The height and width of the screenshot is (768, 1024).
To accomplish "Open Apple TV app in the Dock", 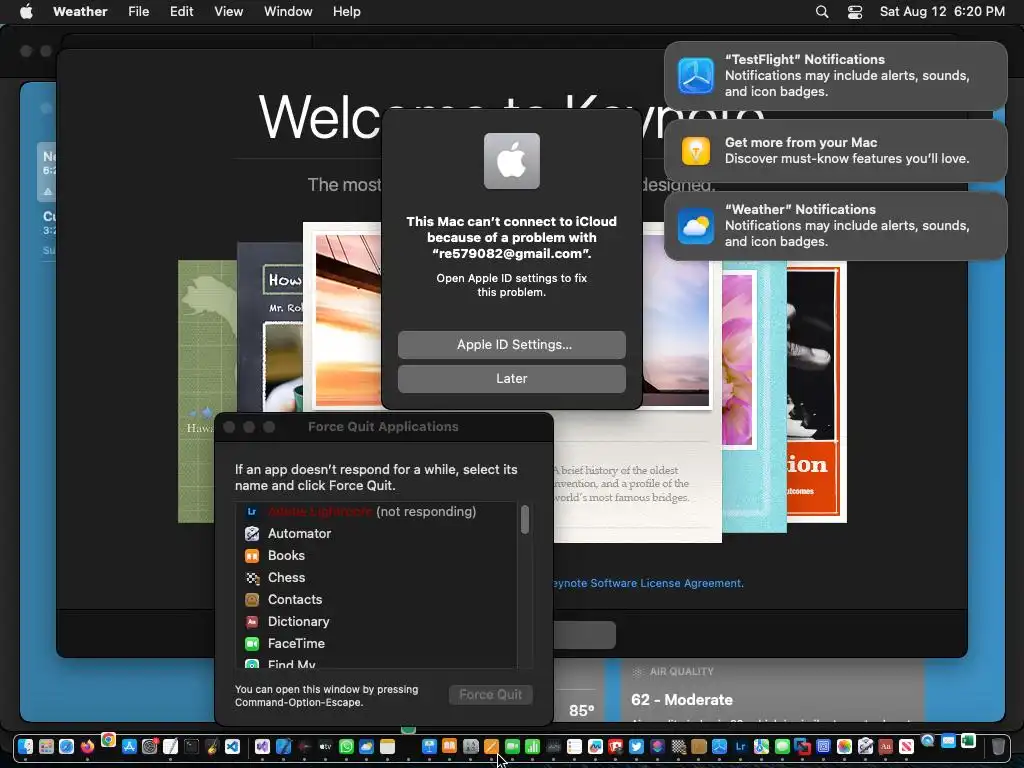I will [x=325, y=746].
